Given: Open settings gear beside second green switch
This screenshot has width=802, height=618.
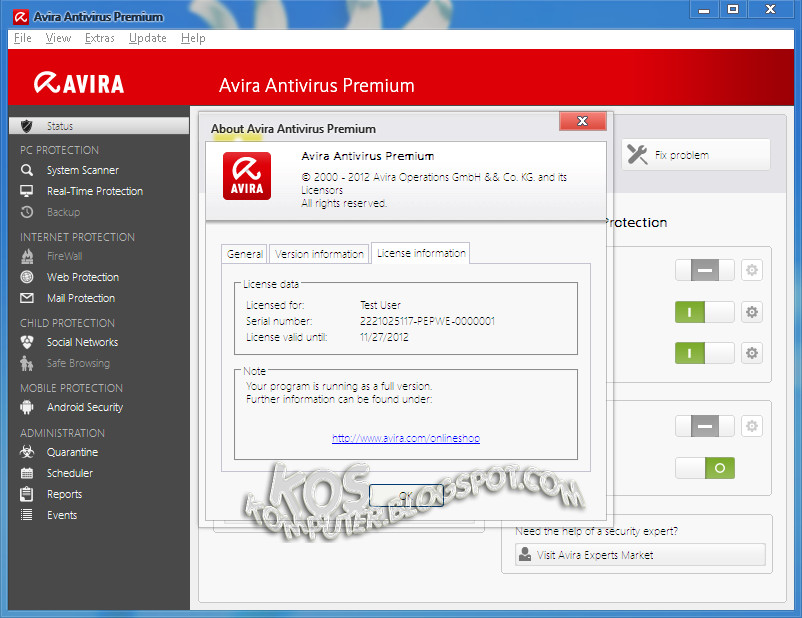Looking at the screenshot, I should [751, 352].
